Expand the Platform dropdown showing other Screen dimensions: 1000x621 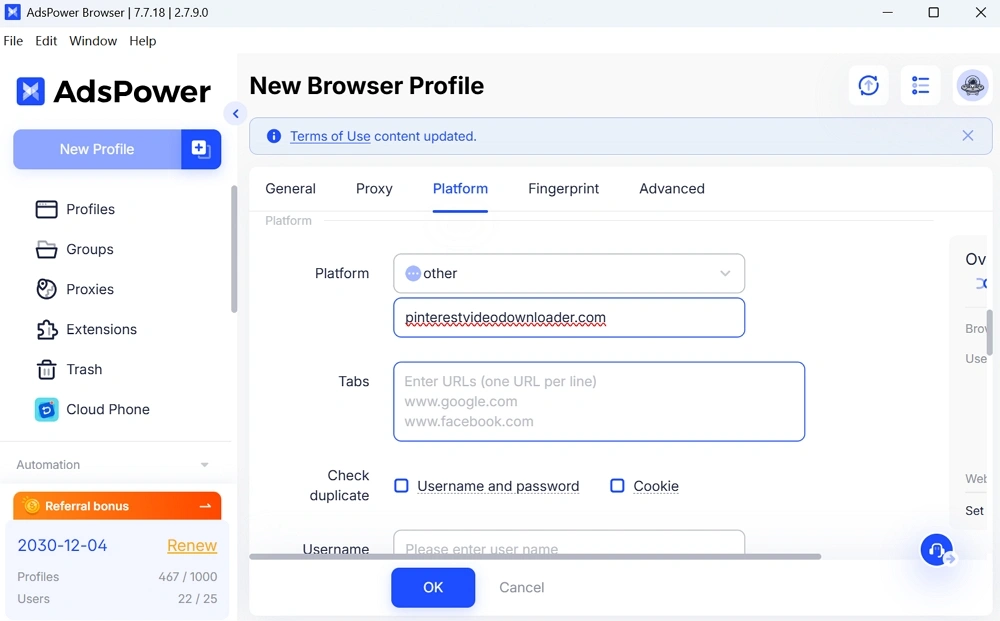click(x=569, y=273)
